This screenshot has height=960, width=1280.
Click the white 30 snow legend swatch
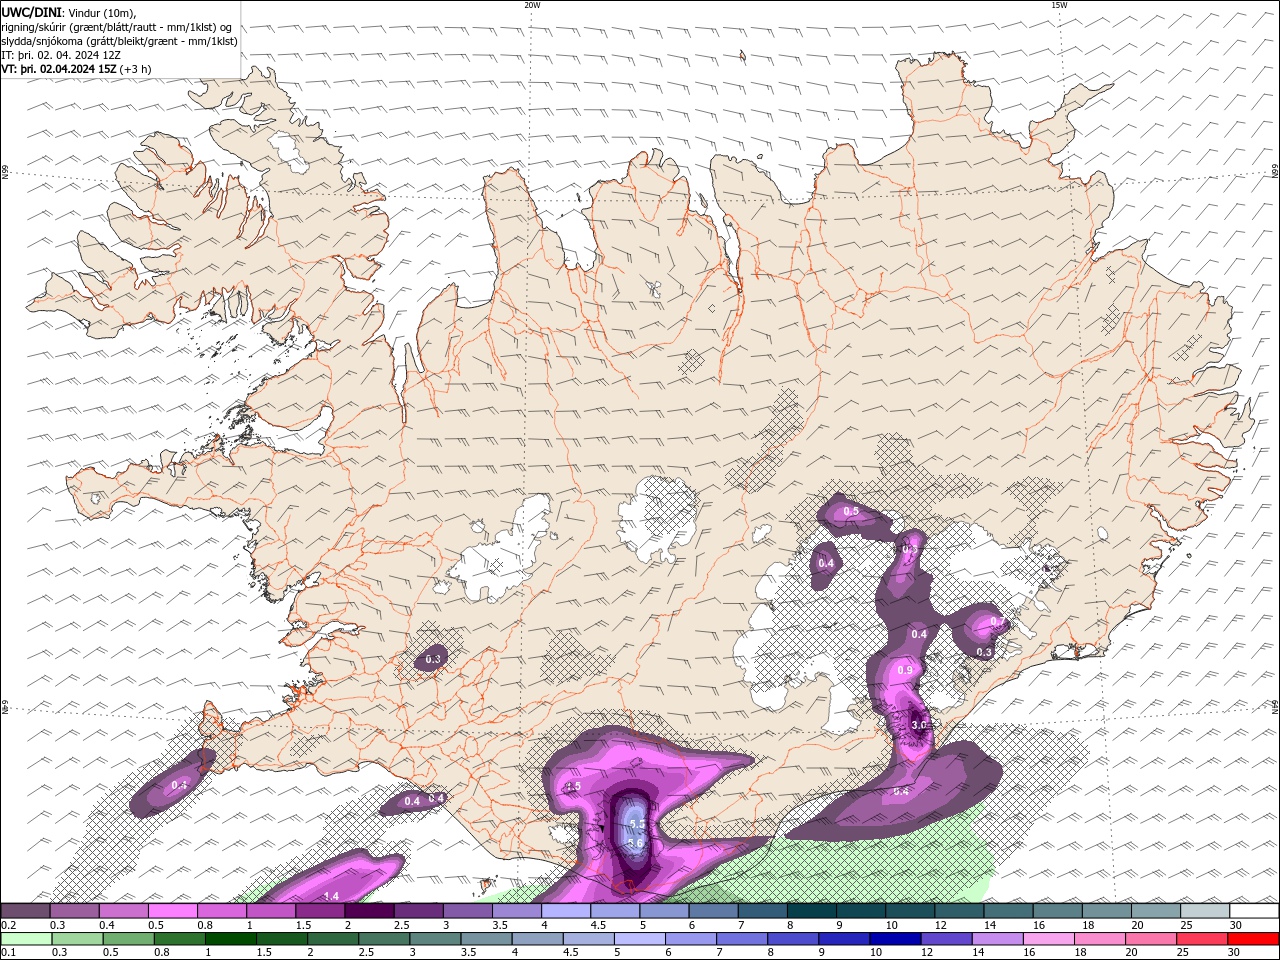1254,911
